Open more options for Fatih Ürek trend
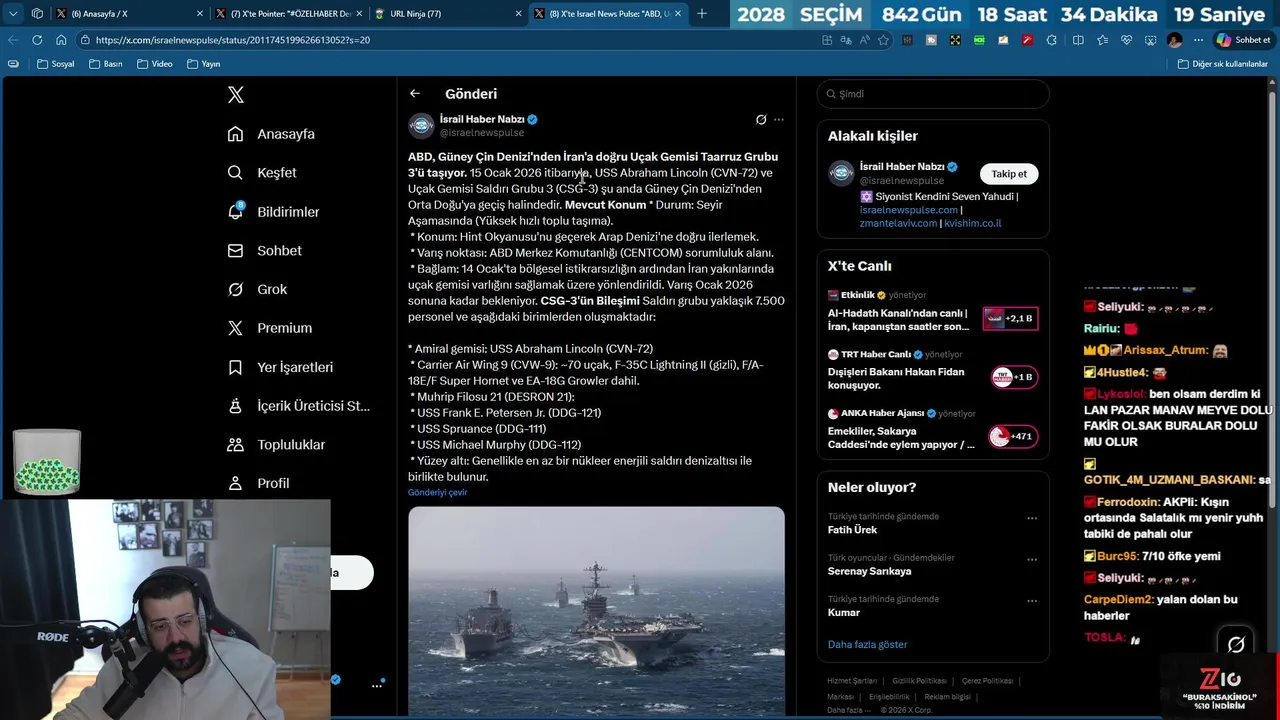Screen dimensions: 1280x720 click(x=1032, y=518)
